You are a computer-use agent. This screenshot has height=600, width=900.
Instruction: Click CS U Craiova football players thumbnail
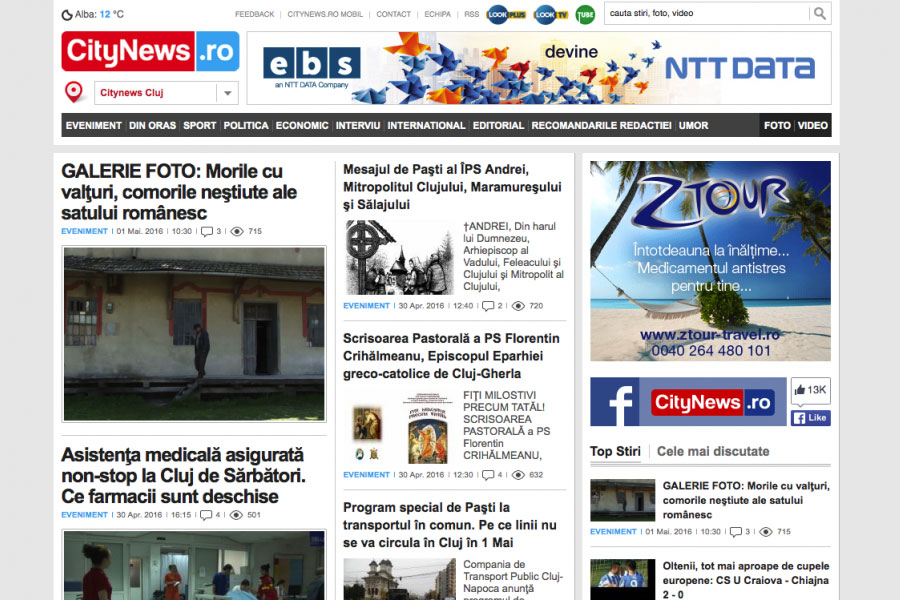622,579
